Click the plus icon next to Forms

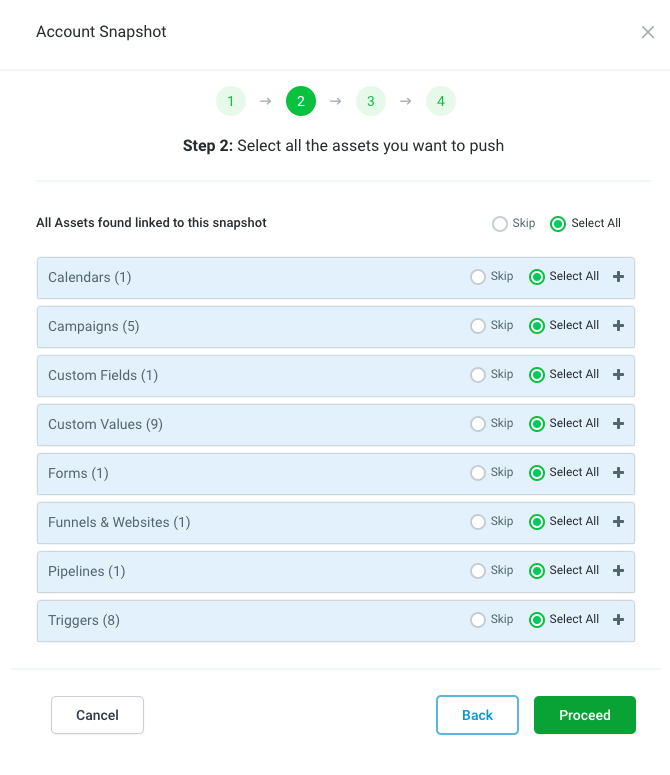click(x=618, y=473)
